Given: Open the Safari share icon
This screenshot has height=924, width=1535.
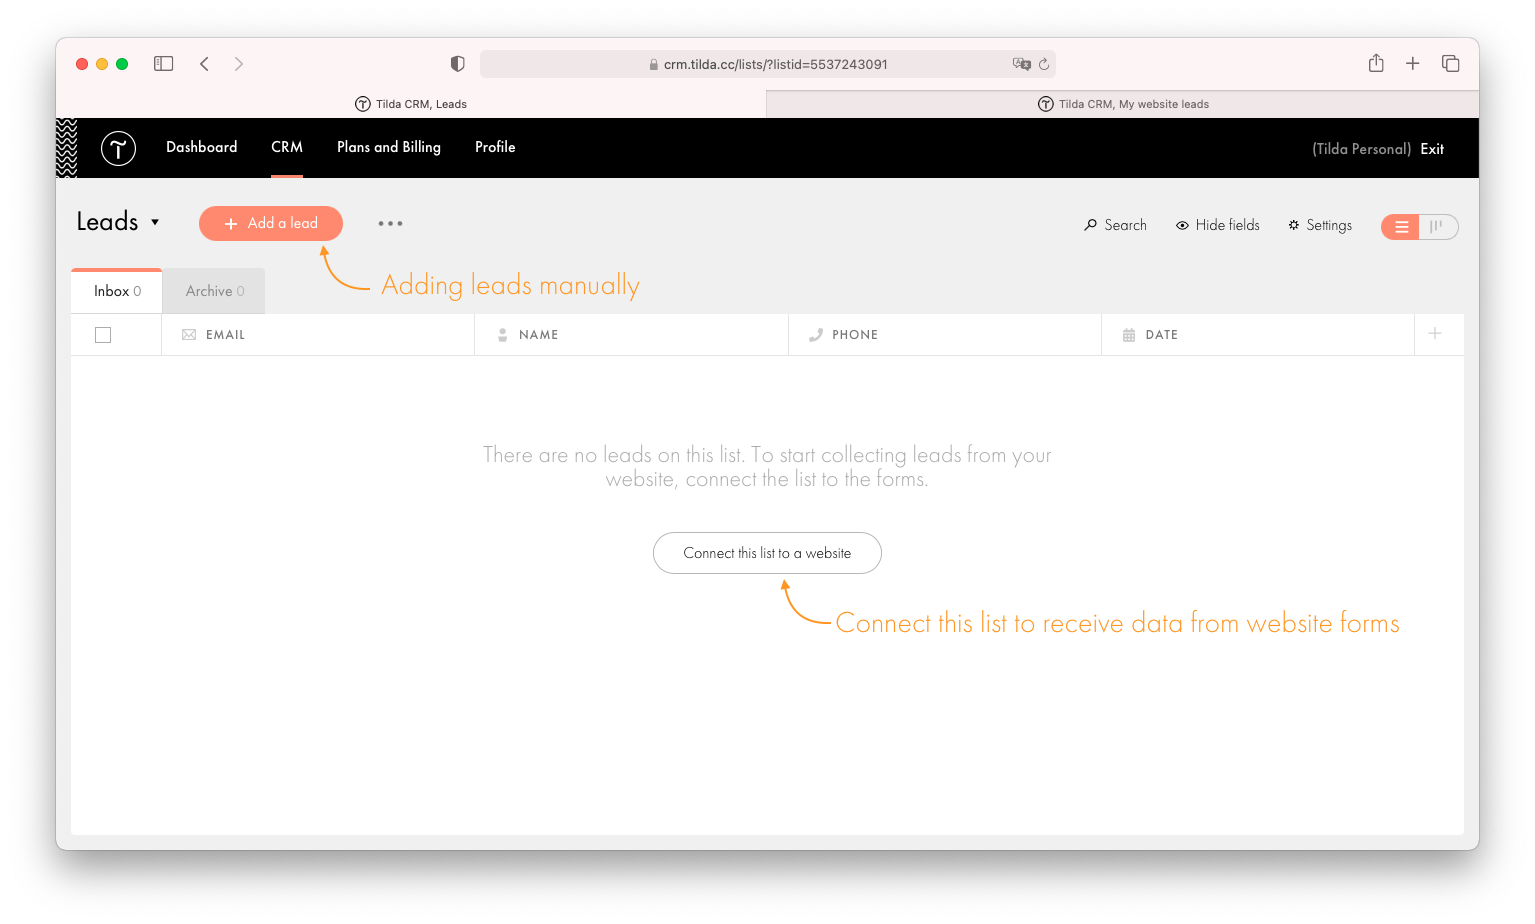Looking at the screenshot, I should click(1376, 63).
